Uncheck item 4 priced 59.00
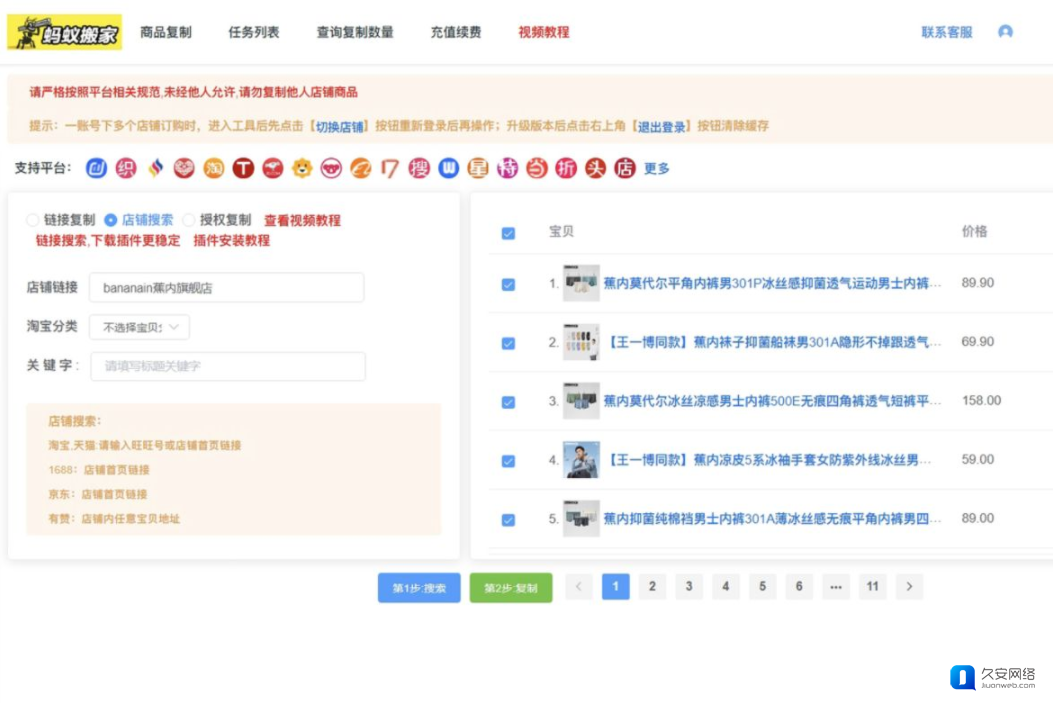This screenshot has width=1053, height=703. pos(508,461)
